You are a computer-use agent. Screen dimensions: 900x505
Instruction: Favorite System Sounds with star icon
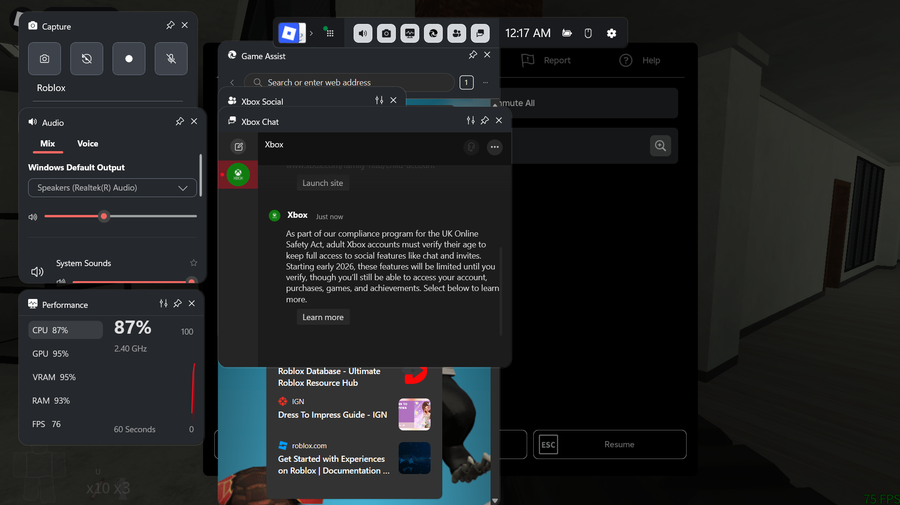pos(193,263)
